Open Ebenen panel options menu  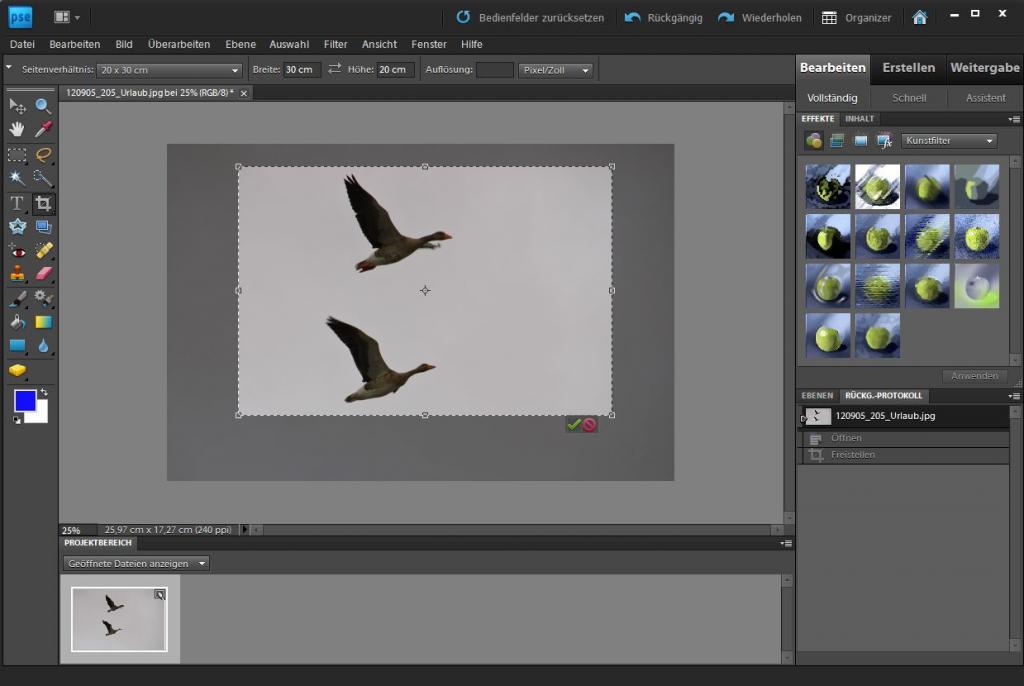1014,396
